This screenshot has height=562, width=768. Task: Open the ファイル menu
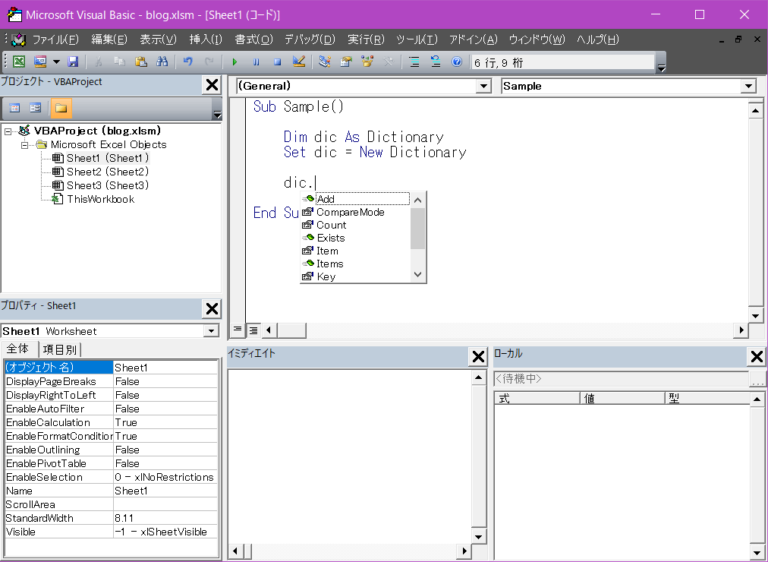pos(55,40)
